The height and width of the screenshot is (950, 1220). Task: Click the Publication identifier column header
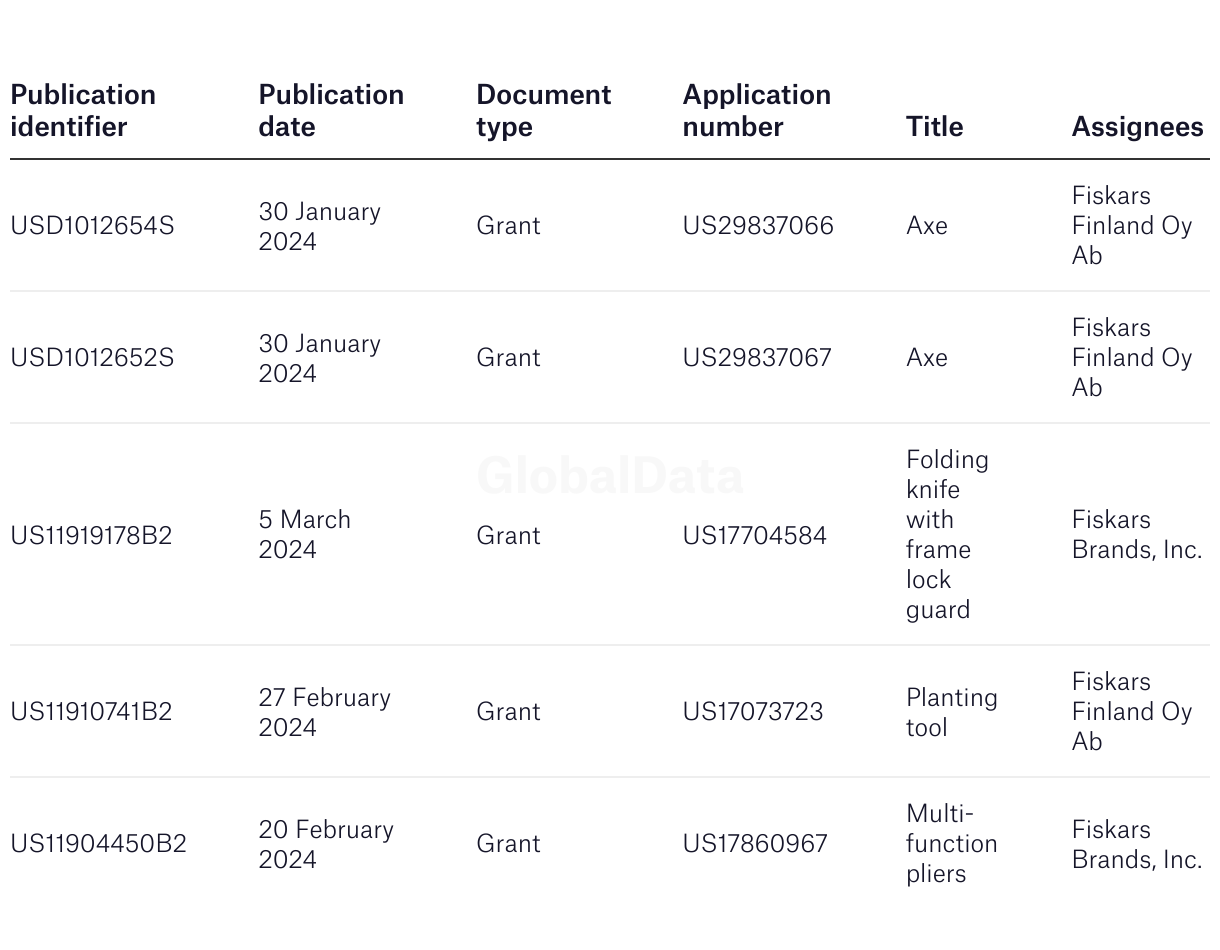[x=83, y=110]
